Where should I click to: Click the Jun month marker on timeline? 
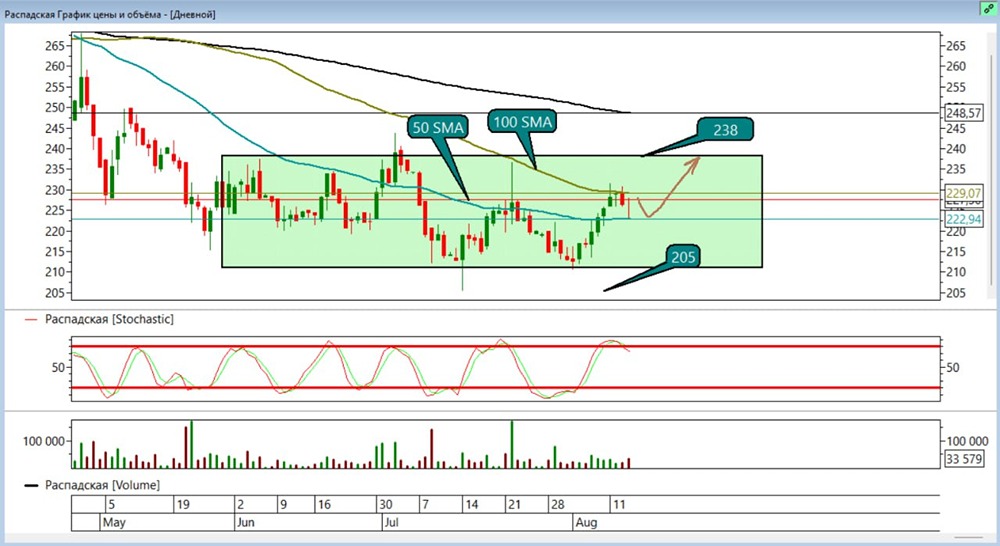(x=246, y=522)
